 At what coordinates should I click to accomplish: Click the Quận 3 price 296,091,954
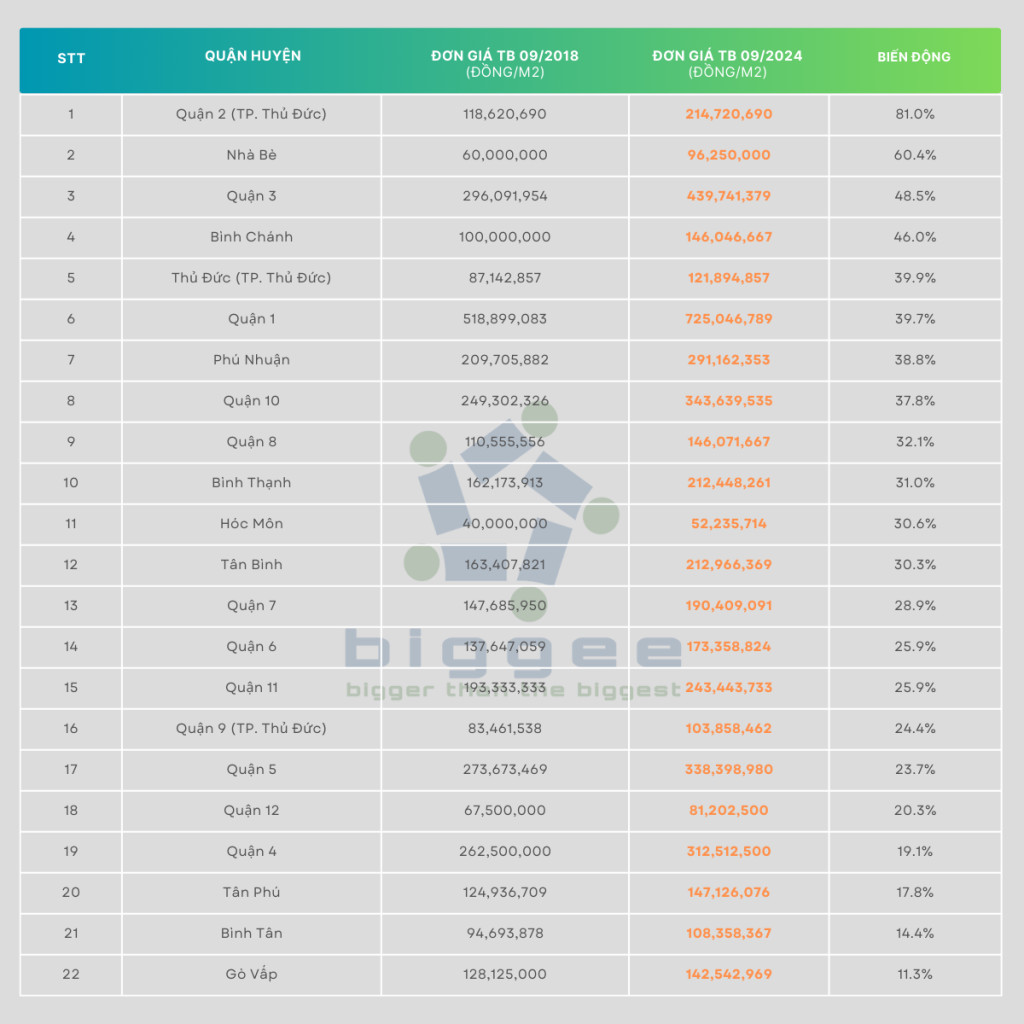[x=505, y=196]
